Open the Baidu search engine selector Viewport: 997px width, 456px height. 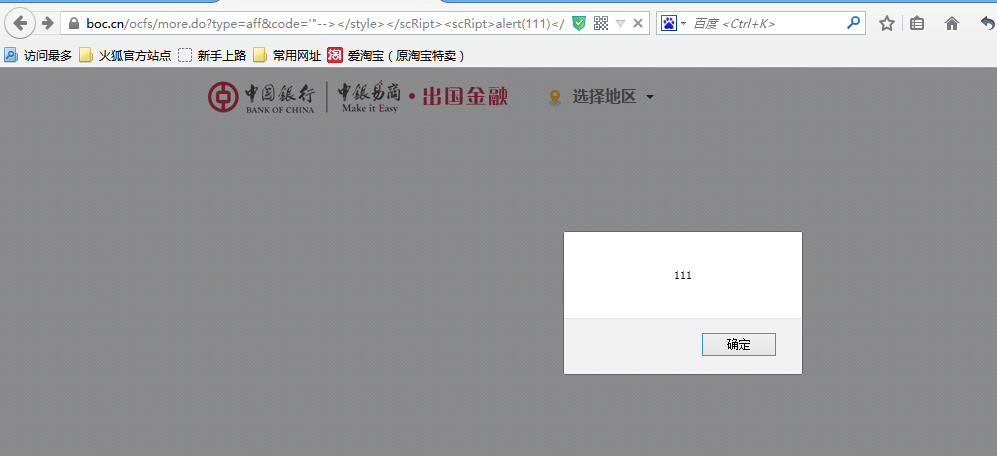673,24
